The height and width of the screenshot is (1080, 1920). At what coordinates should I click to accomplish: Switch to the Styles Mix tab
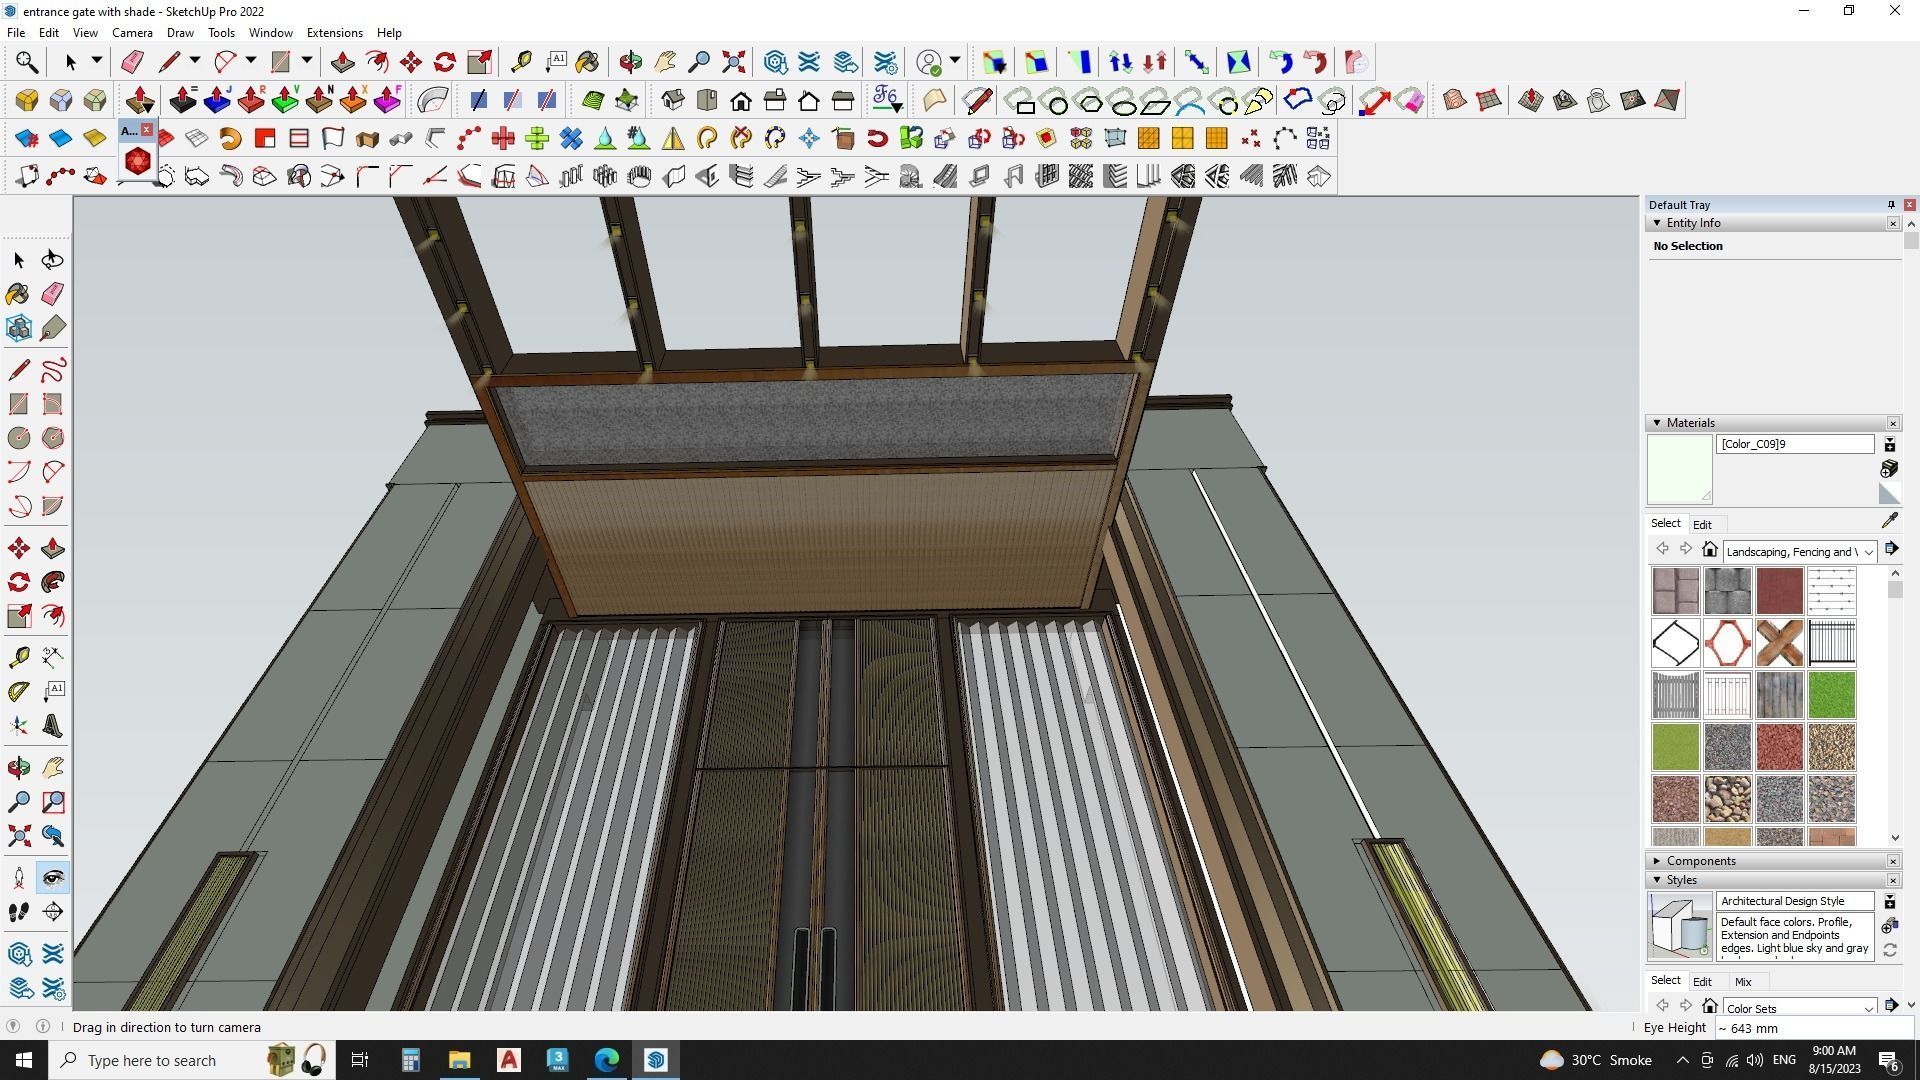click(1743, 982)
